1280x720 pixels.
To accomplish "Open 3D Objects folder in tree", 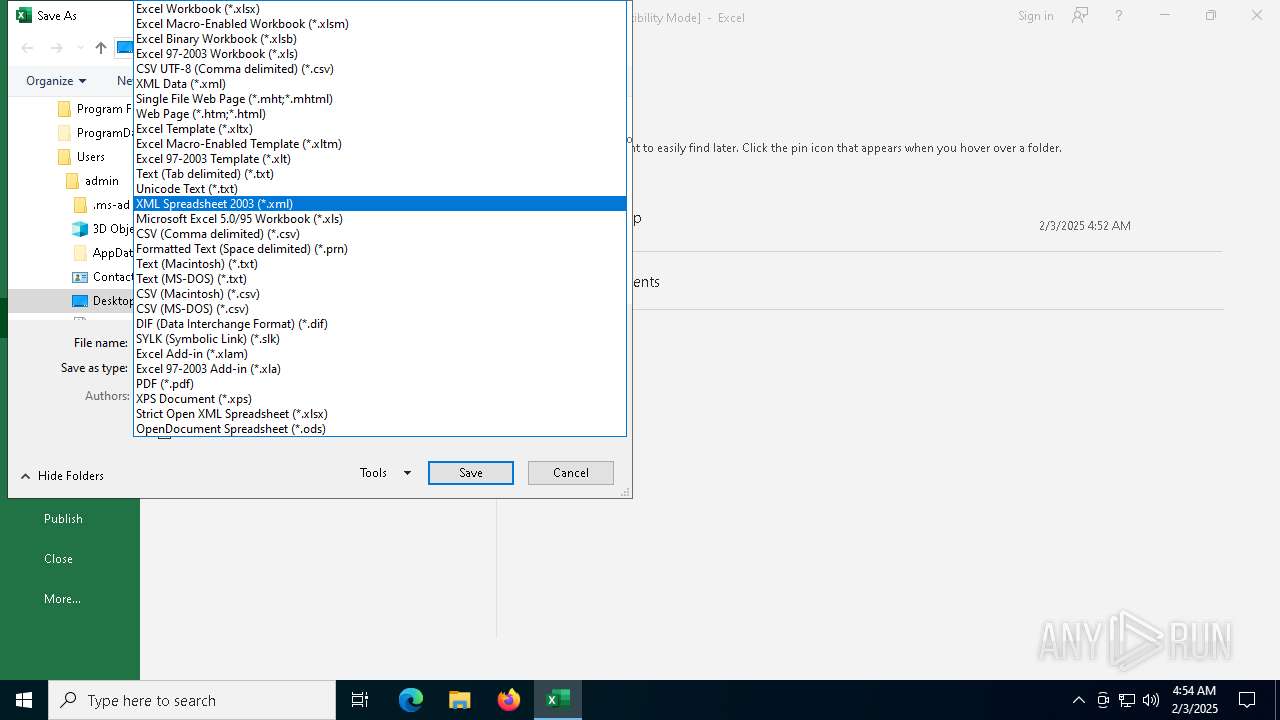I will click(102, 229).
